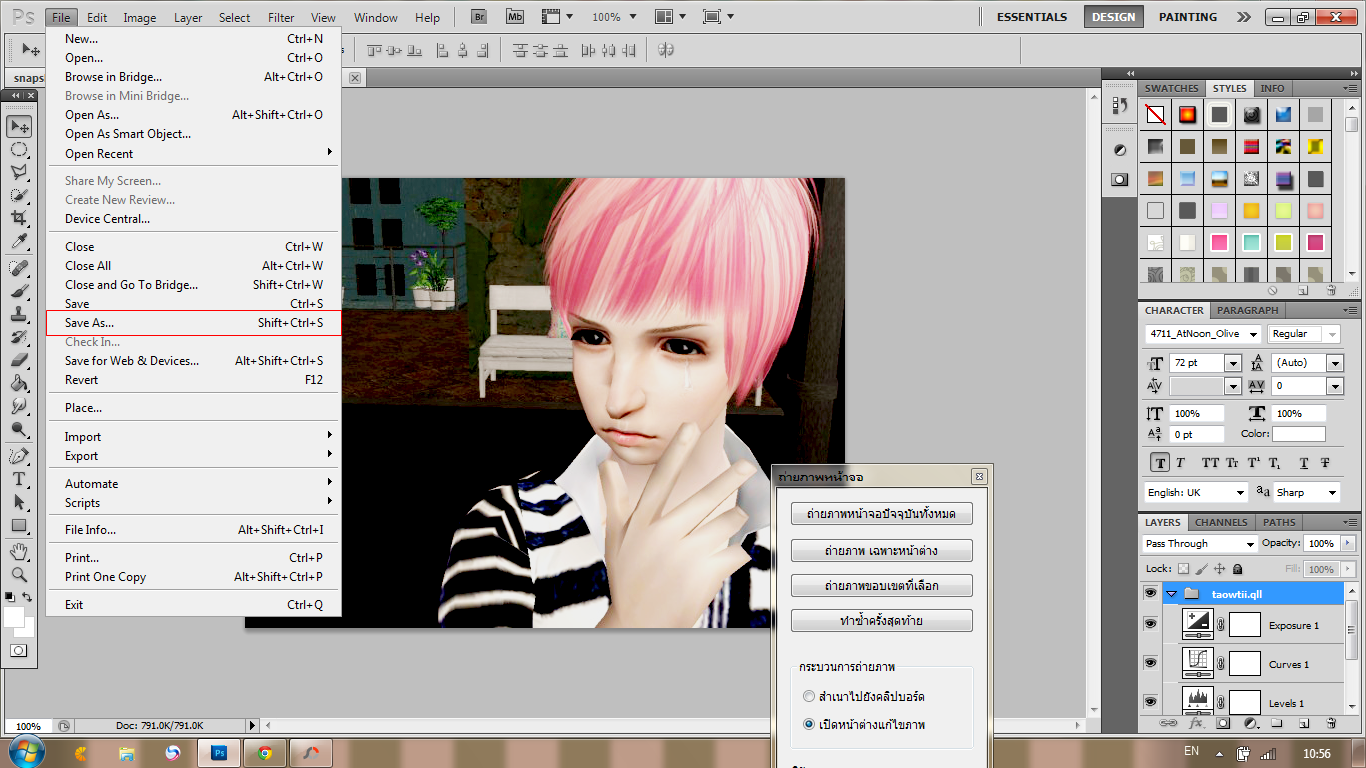The width and height of the screenshot is (1366, 768).
Task: Choose the Hand tool
Action: coord(19,552)
